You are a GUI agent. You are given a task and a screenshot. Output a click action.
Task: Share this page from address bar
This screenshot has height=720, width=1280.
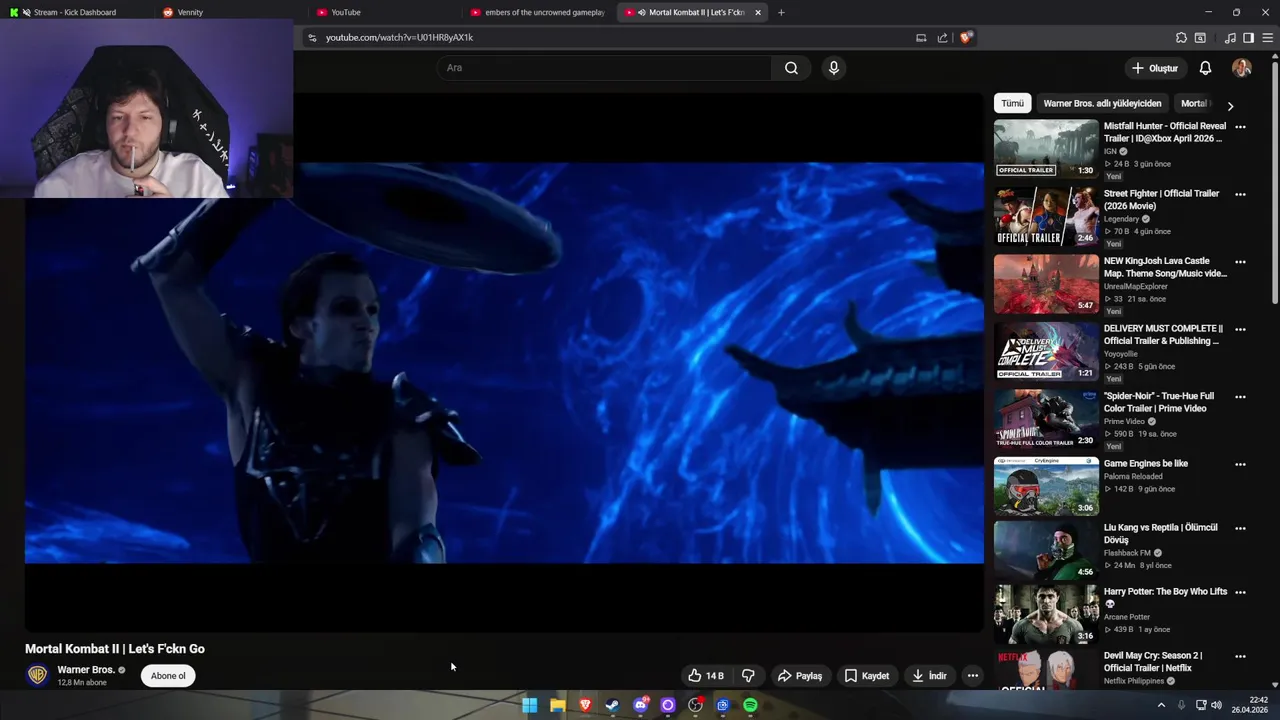(942, 38)
